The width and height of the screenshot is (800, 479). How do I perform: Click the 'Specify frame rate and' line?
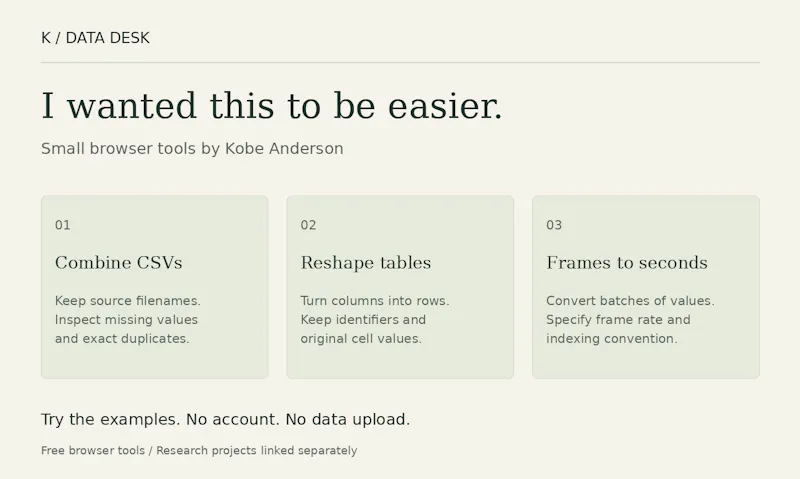tap(618, 320)
